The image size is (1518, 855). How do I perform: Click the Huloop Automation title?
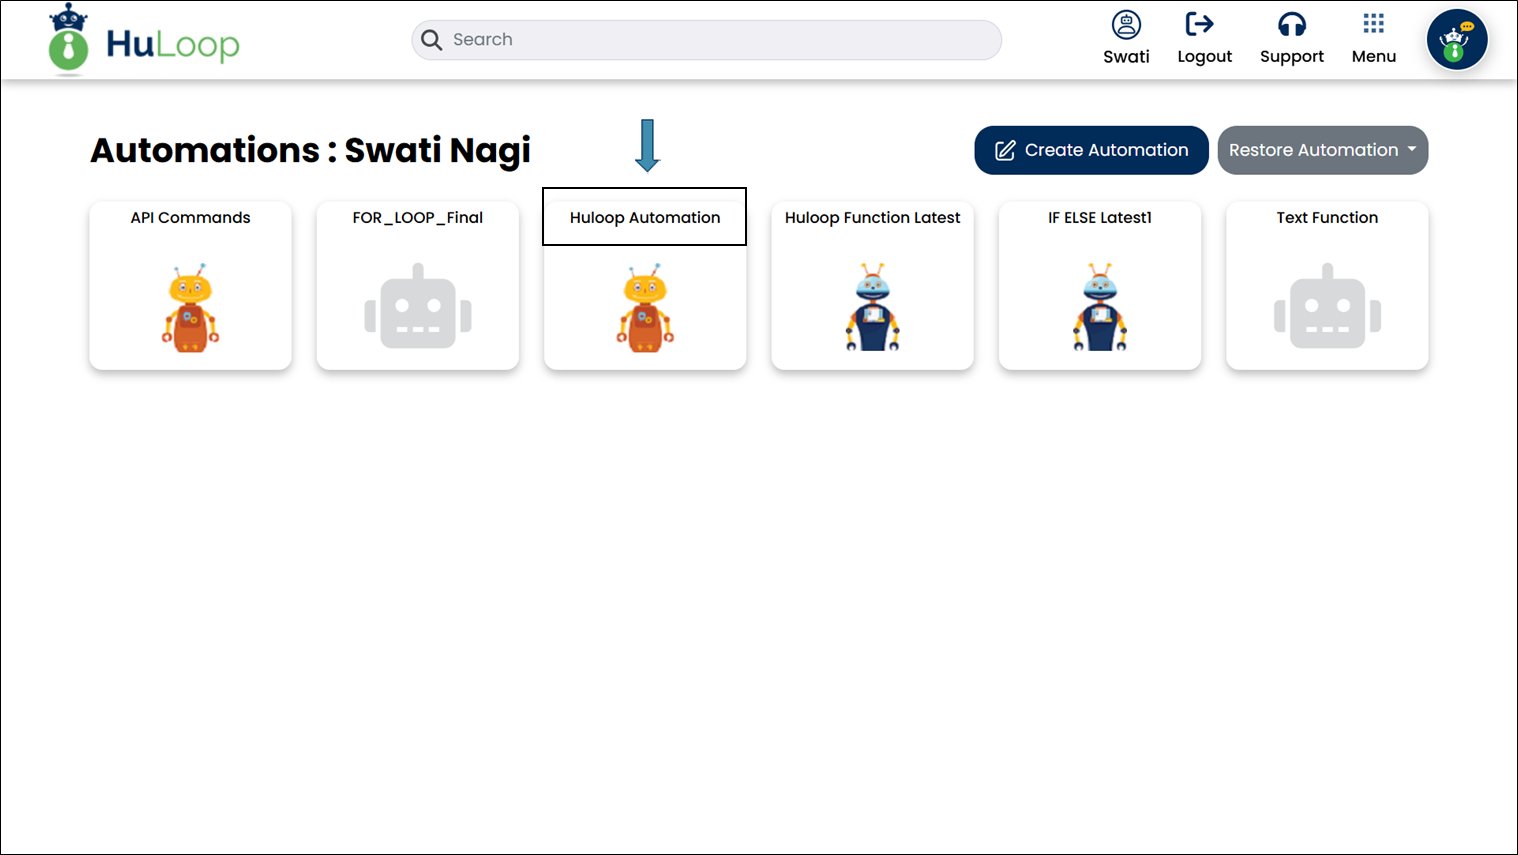coord(645,218)
